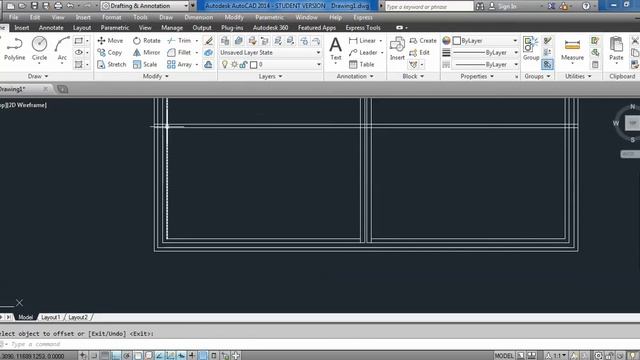Click the command line input field
The image size is (640, 360).
pos(320,344)
